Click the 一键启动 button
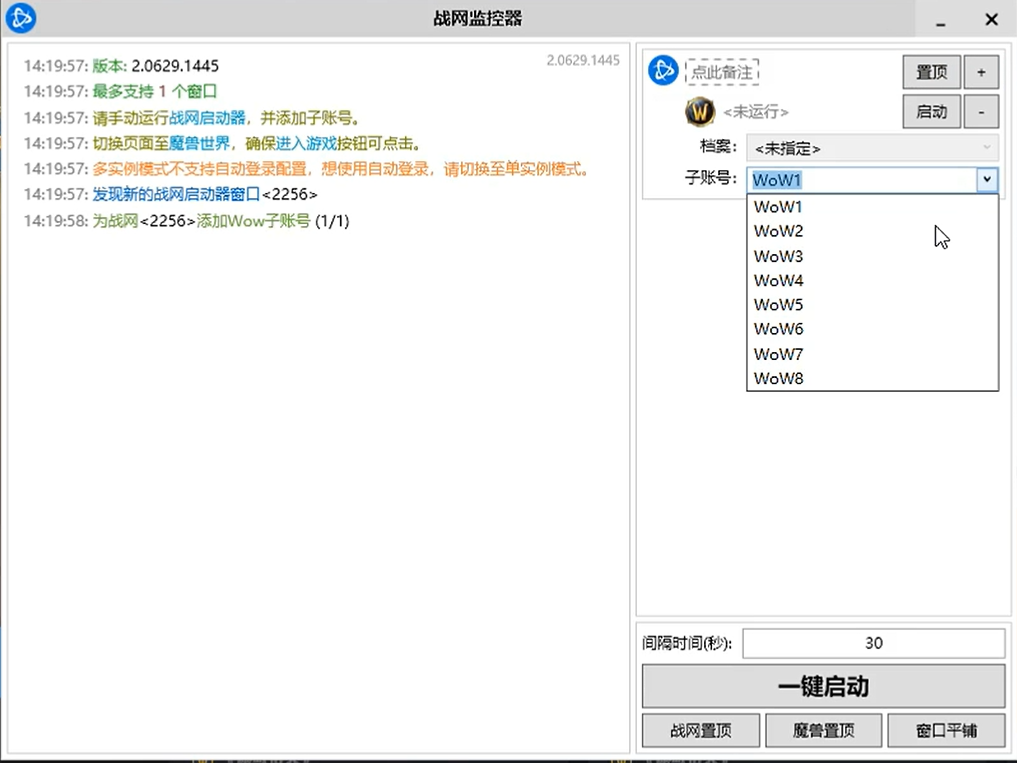 coord(823,686)
